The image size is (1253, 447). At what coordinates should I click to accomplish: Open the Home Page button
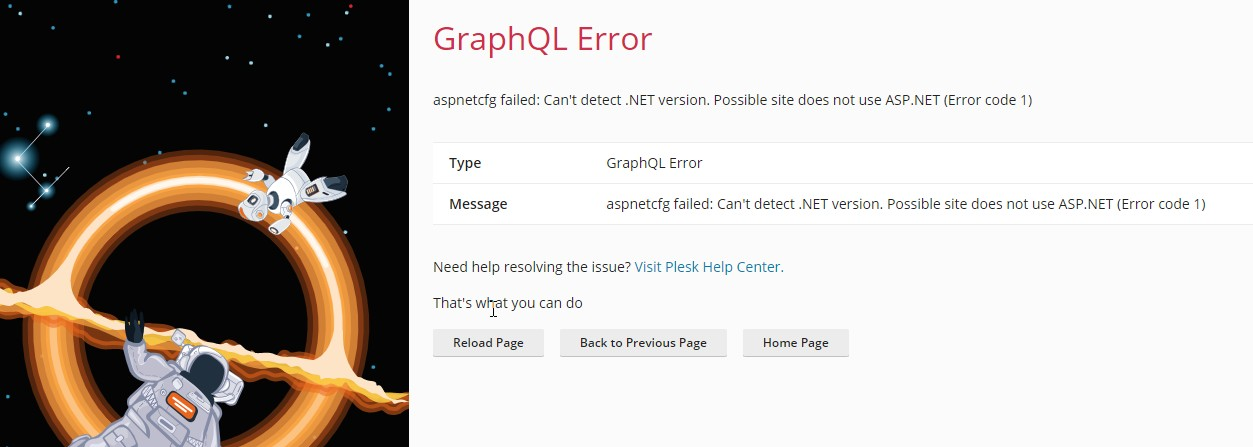(795, 343)
